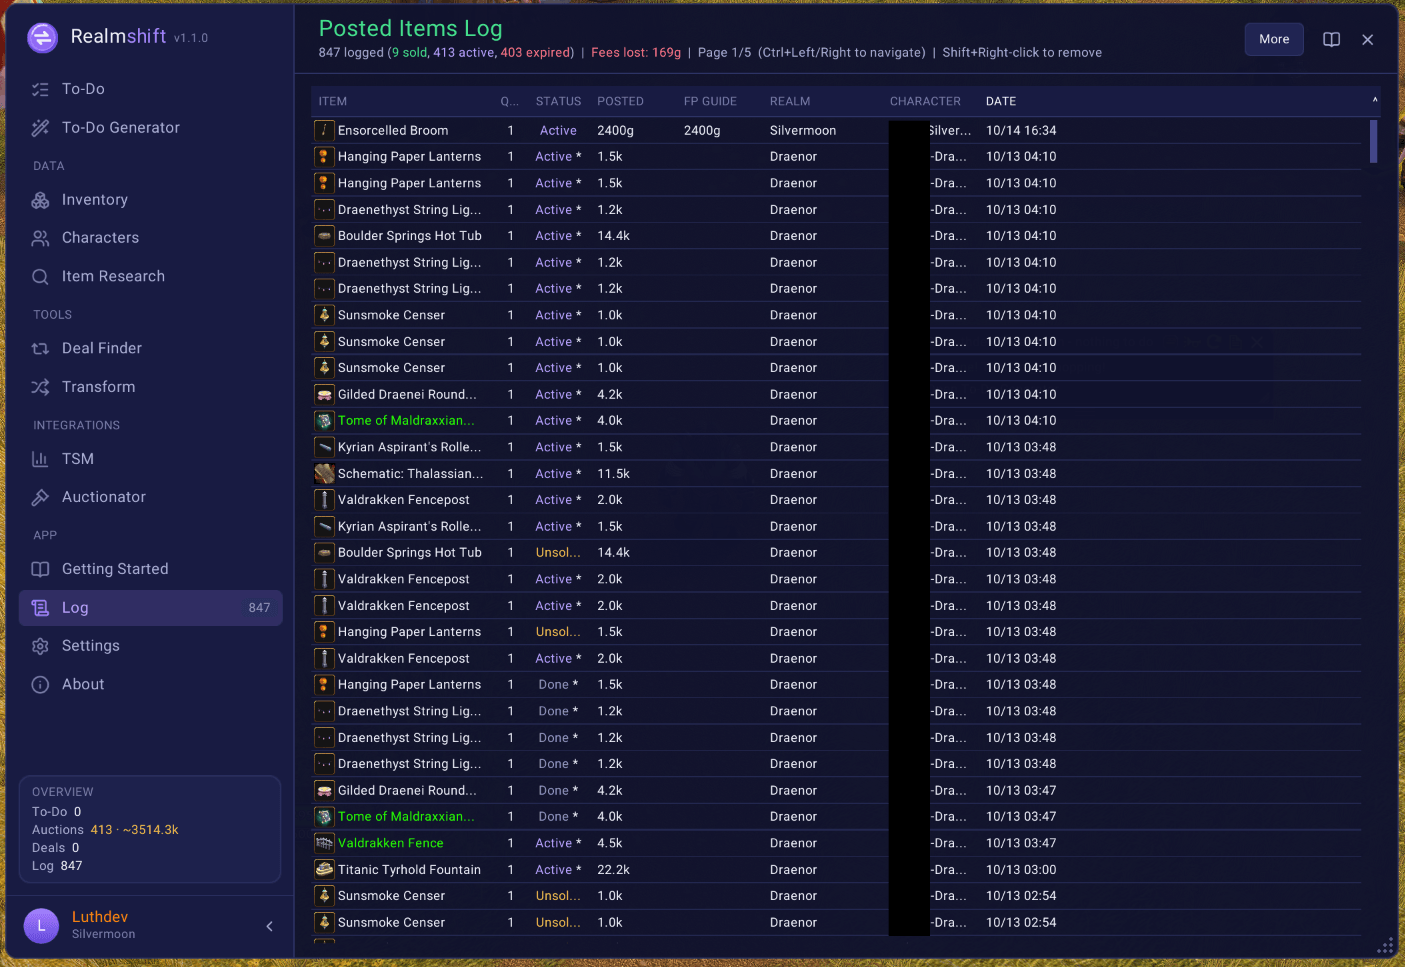
Task: Click the Ensorcelled Broom item name
Action: point(393,131)
